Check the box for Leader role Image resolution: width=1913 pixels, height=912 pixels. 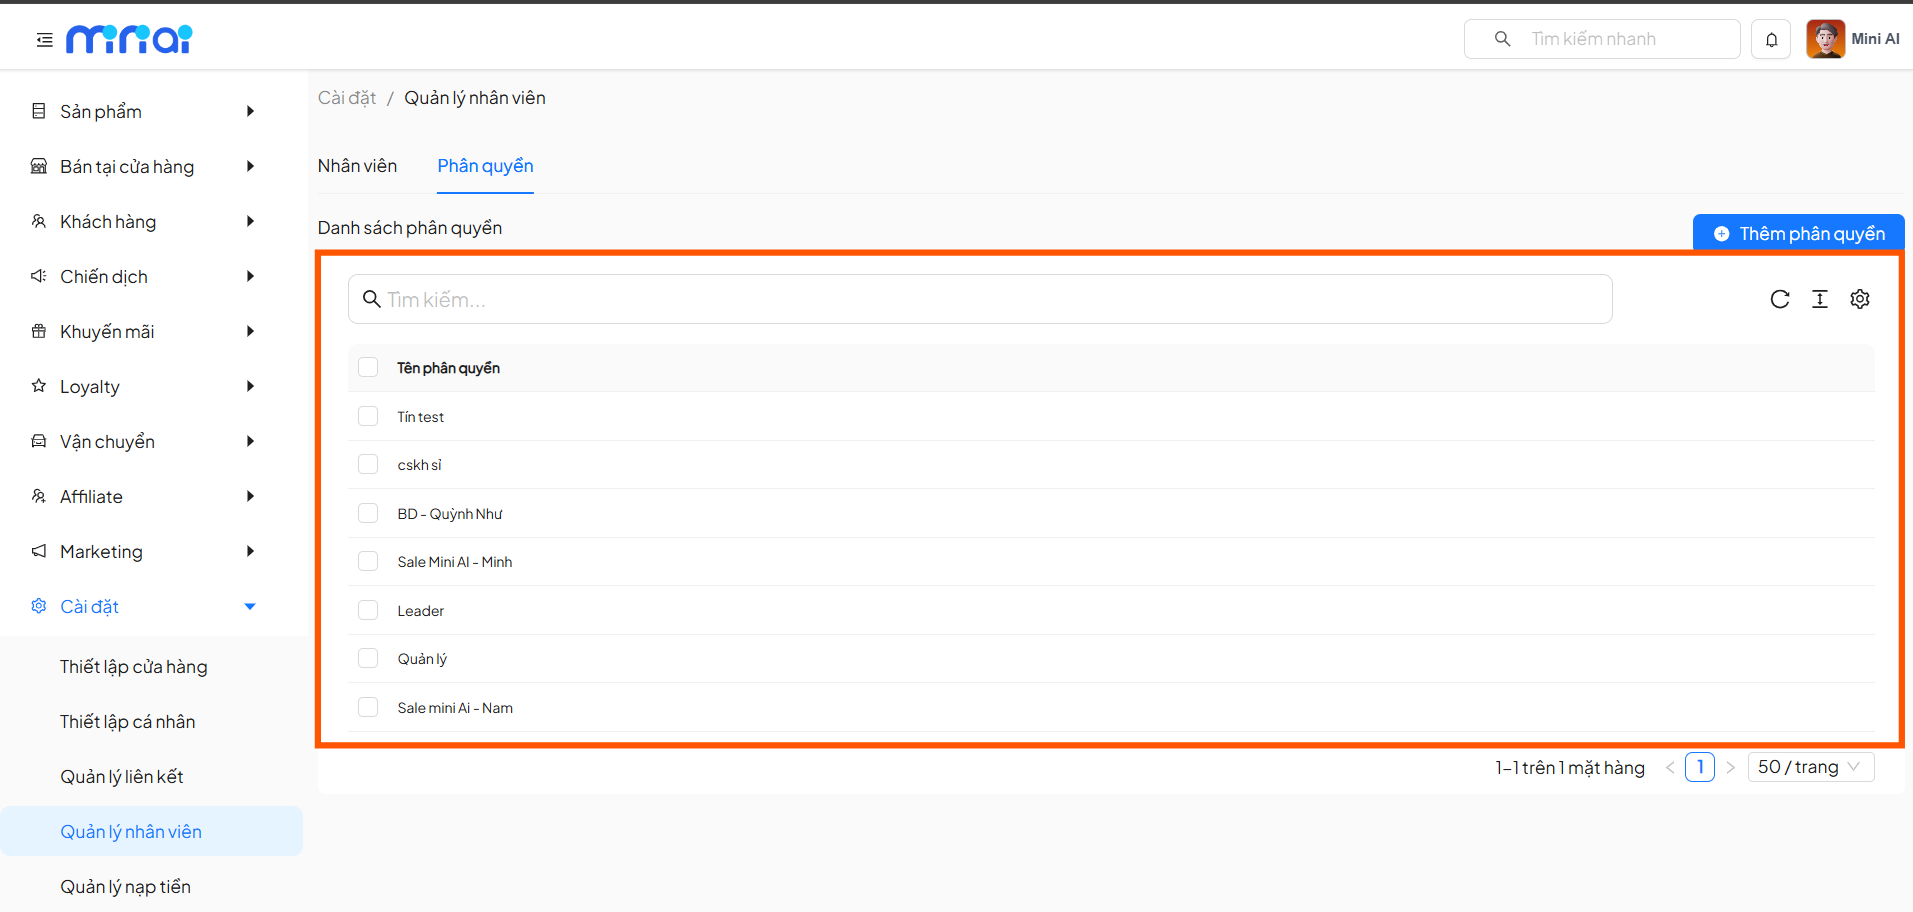368,610
